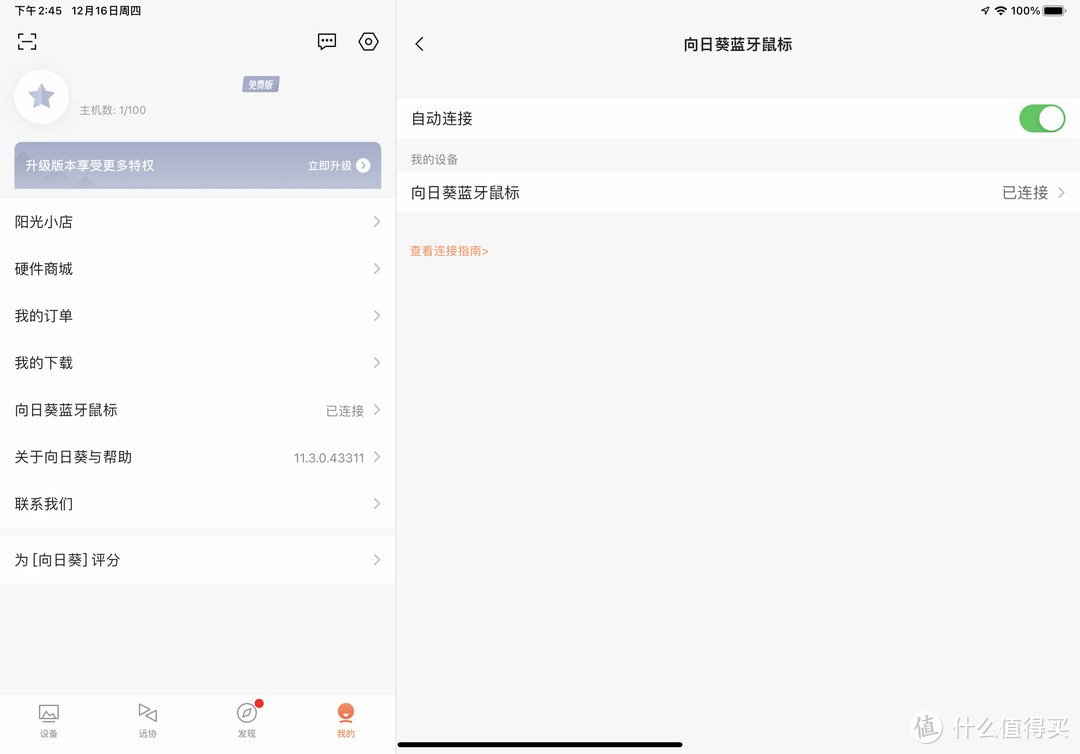Tap the scan/QR code icon top-left
Viewport: 1080px width, 754px height.
coord(26,42)
